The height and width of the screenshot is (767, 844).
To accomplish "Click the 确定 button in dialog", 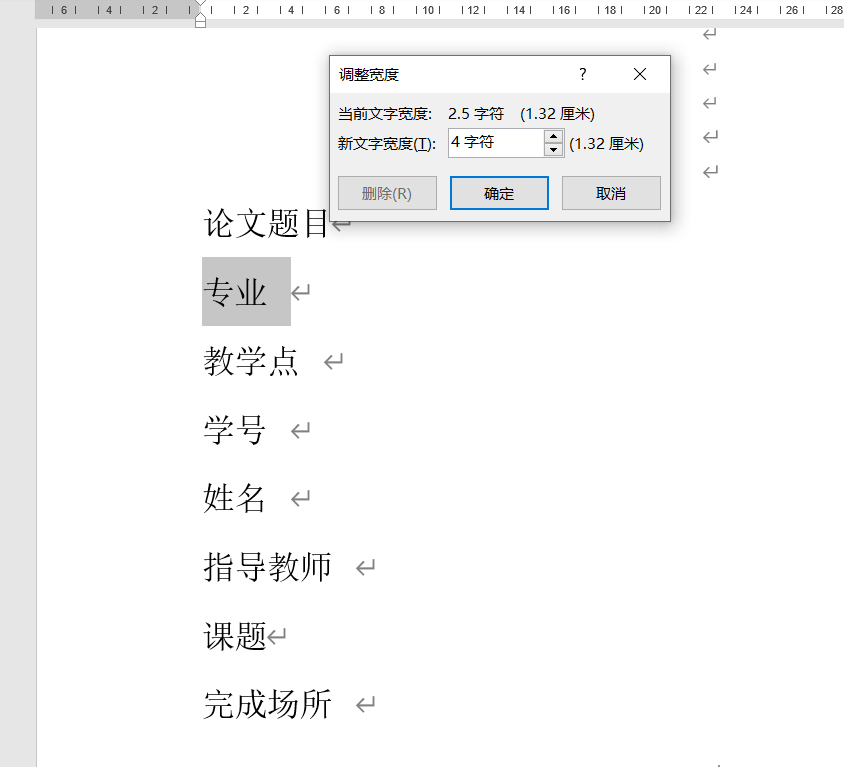I will click(x=499, y=193).
